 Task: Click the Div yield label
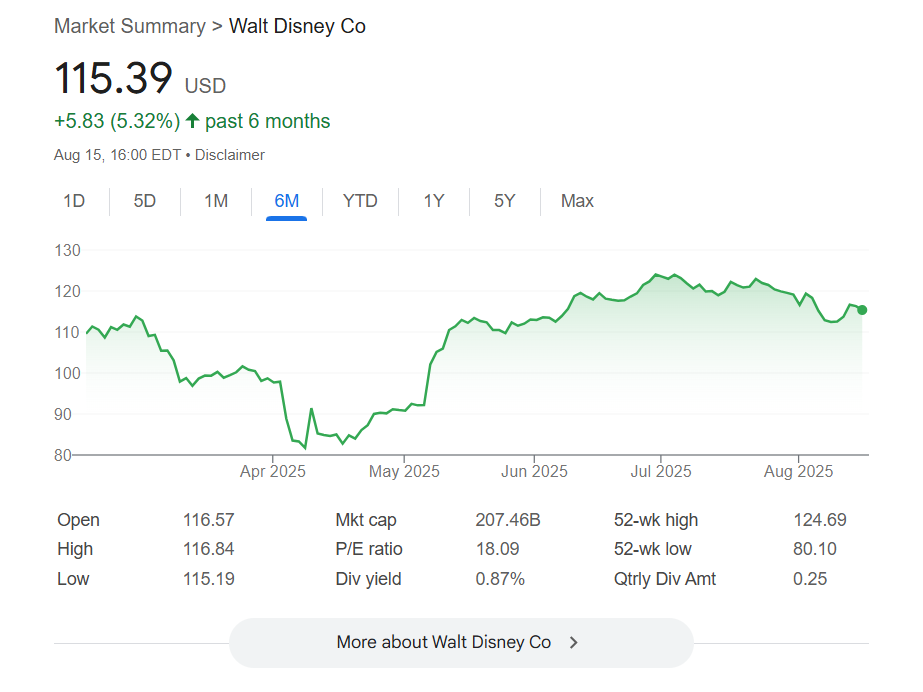point(368,579)
